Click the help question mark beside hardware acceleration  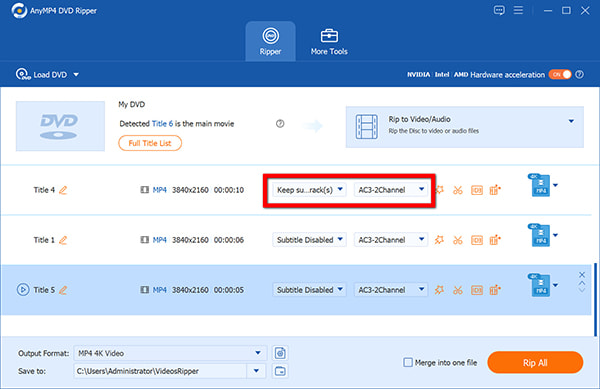click(580, 75)
